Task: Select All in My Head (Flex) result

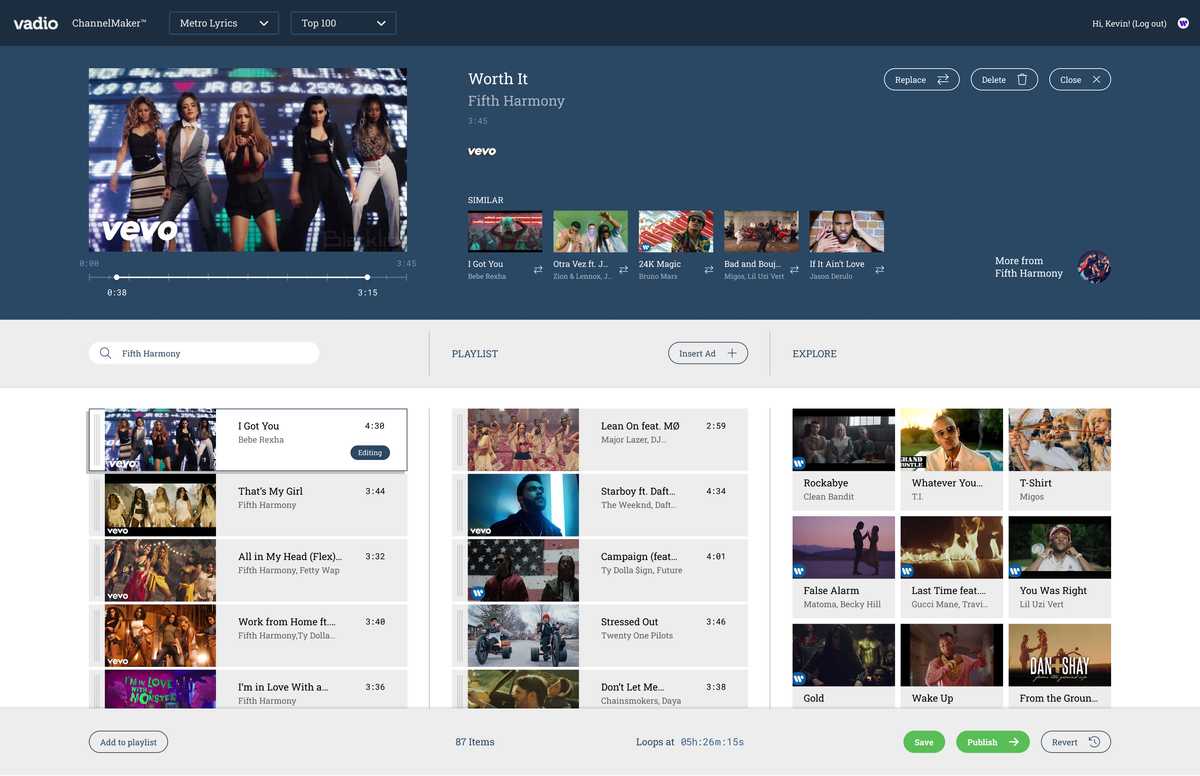Action: pyautogui.click(x=248, y=570)
